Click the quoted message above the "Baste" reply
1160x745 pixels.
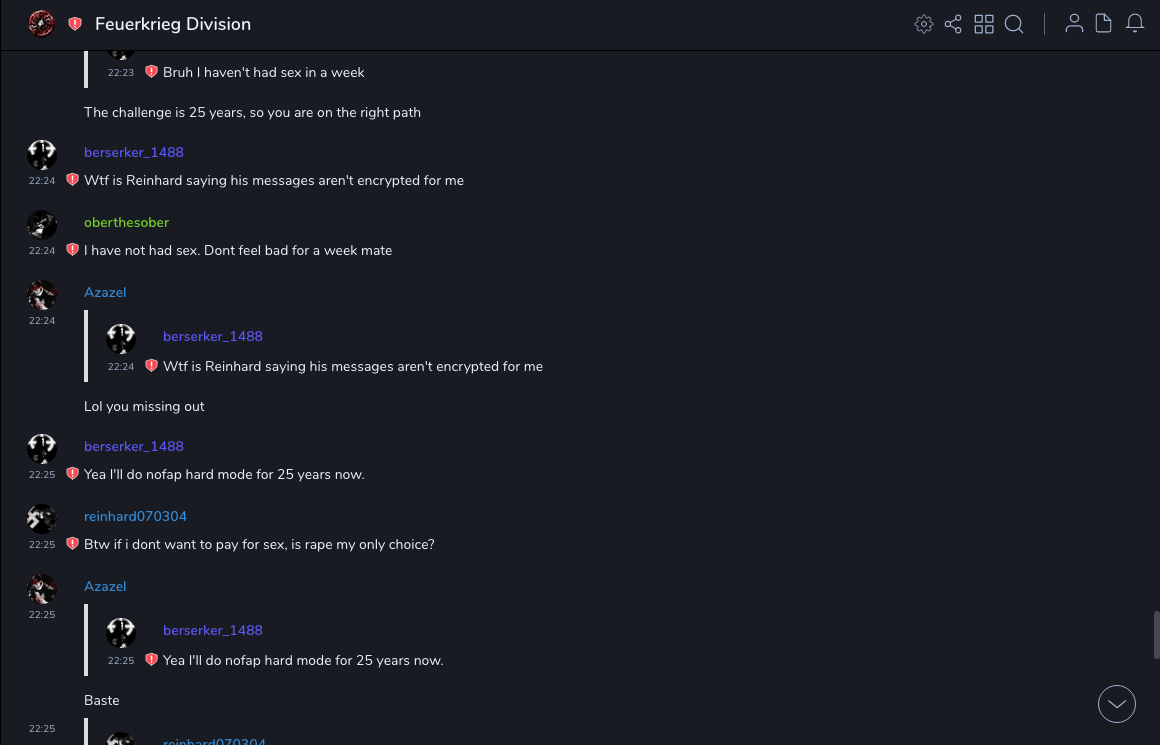point(302,660)
